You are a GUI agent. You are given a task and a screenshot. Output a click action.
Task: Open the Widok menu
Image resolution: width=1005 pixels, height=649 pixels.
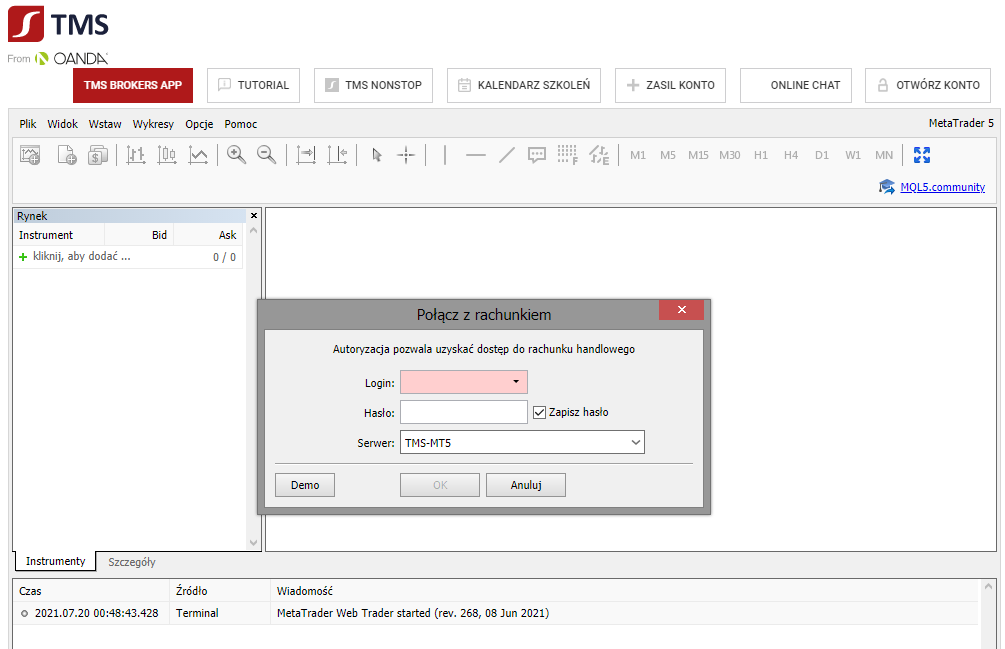[x=62, y=124]
